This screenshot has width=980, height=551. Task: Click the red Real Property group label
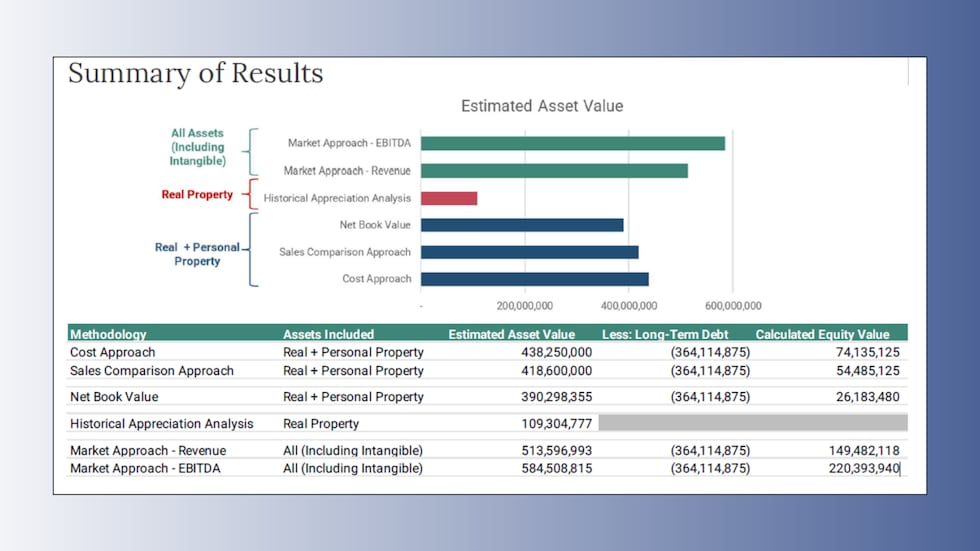click(x=197, y=195)
